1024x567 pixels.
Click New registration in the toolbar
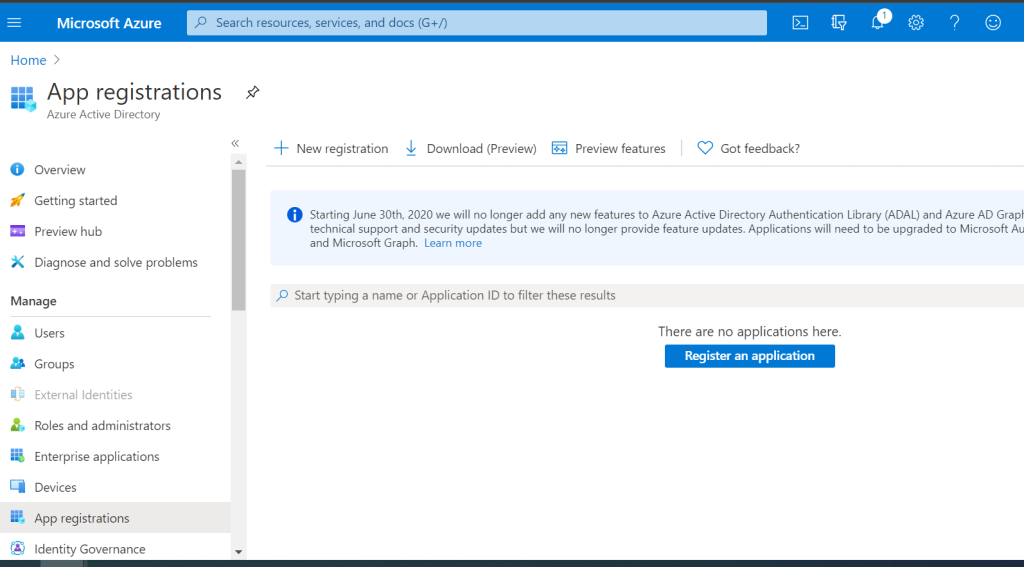click(331, 148)
